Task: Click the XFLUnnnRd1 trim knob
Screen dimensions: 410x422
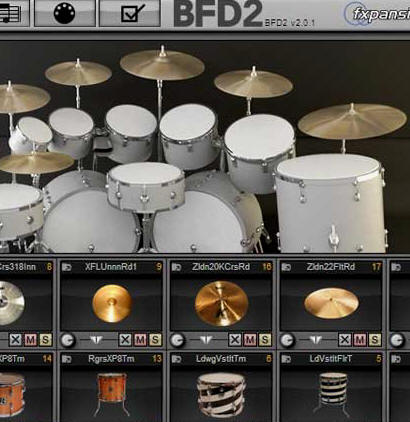Action: click(68, 340)
